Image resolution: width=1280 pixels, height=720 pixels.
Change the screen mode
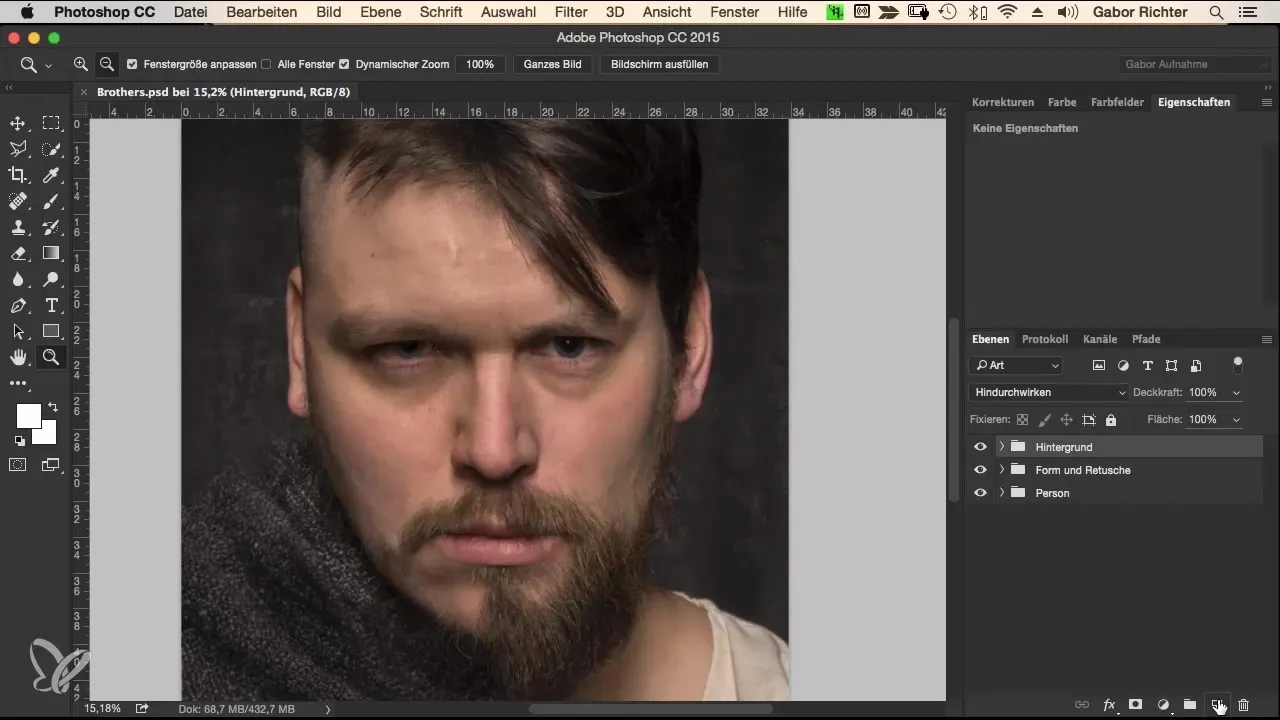tap(51, 465)
